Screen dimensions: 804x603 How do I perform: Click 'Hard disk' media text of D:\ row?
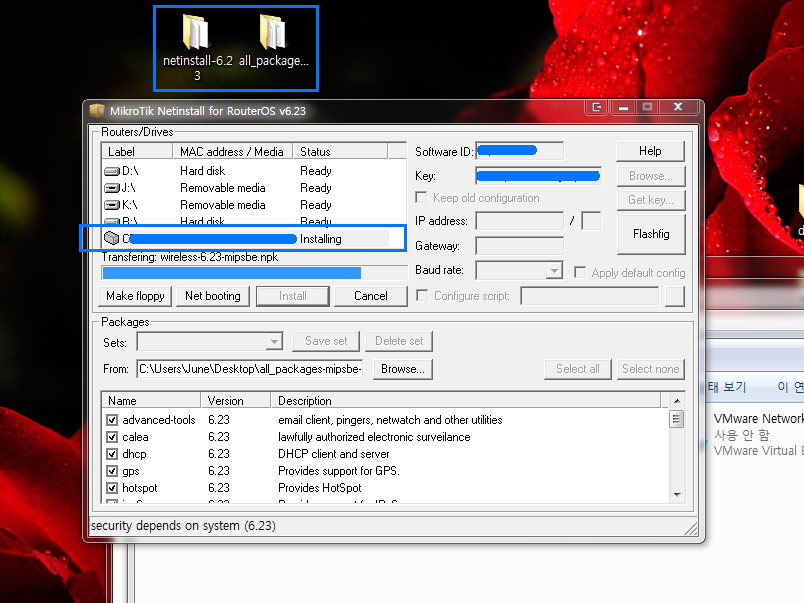pos(203,171)
